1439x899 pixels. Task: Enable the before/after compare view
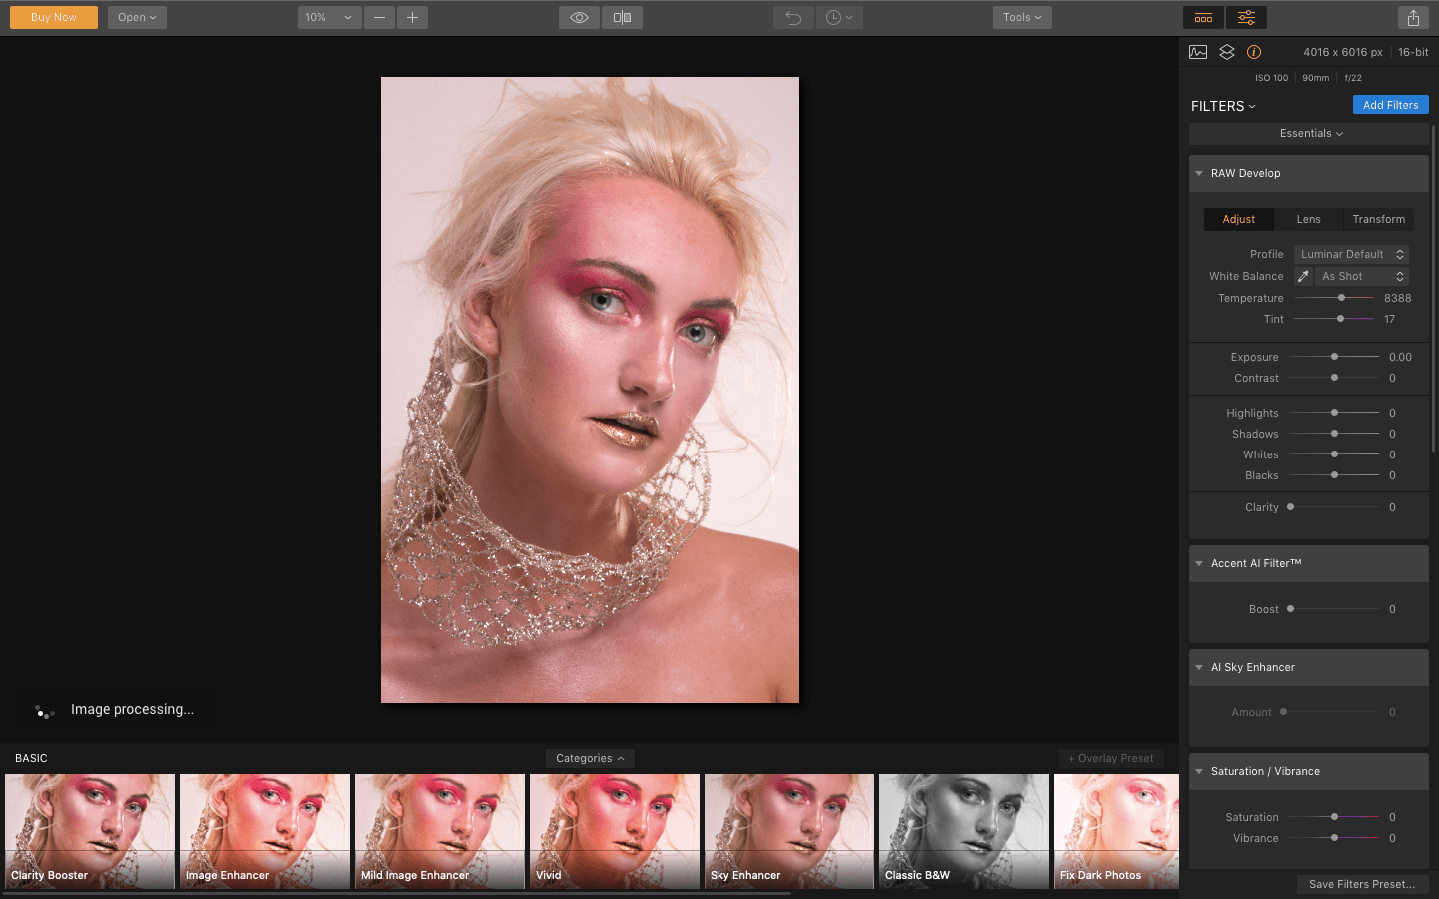point(621,17)
